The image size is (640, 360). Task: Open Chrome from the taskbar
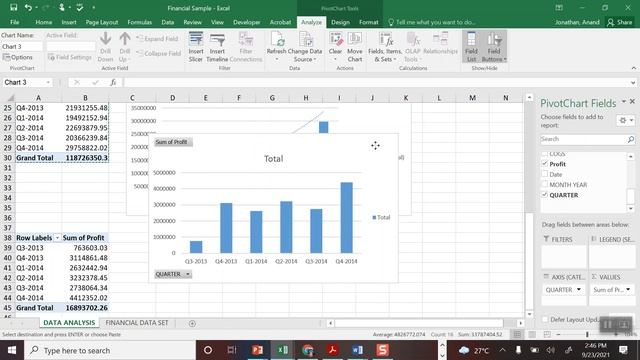pyautogui.click(x=308, y=350)
